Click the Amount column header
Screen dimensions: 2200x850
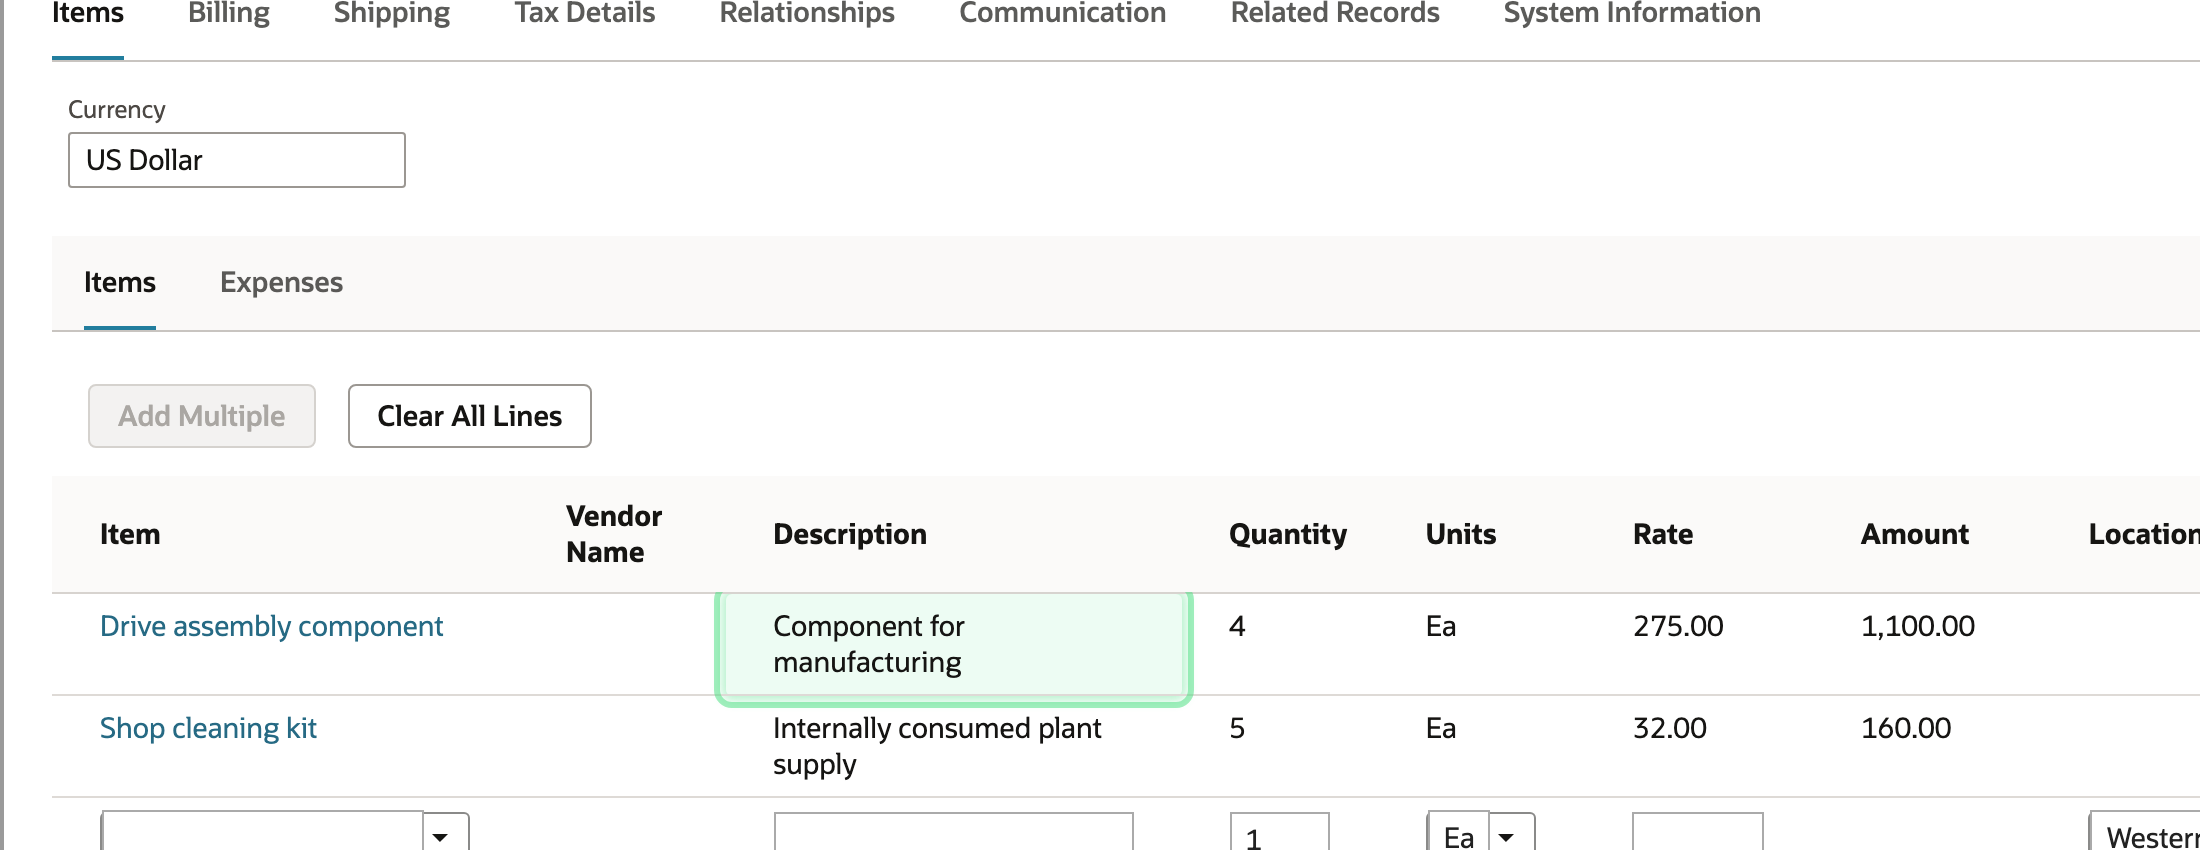(1915, 534)
